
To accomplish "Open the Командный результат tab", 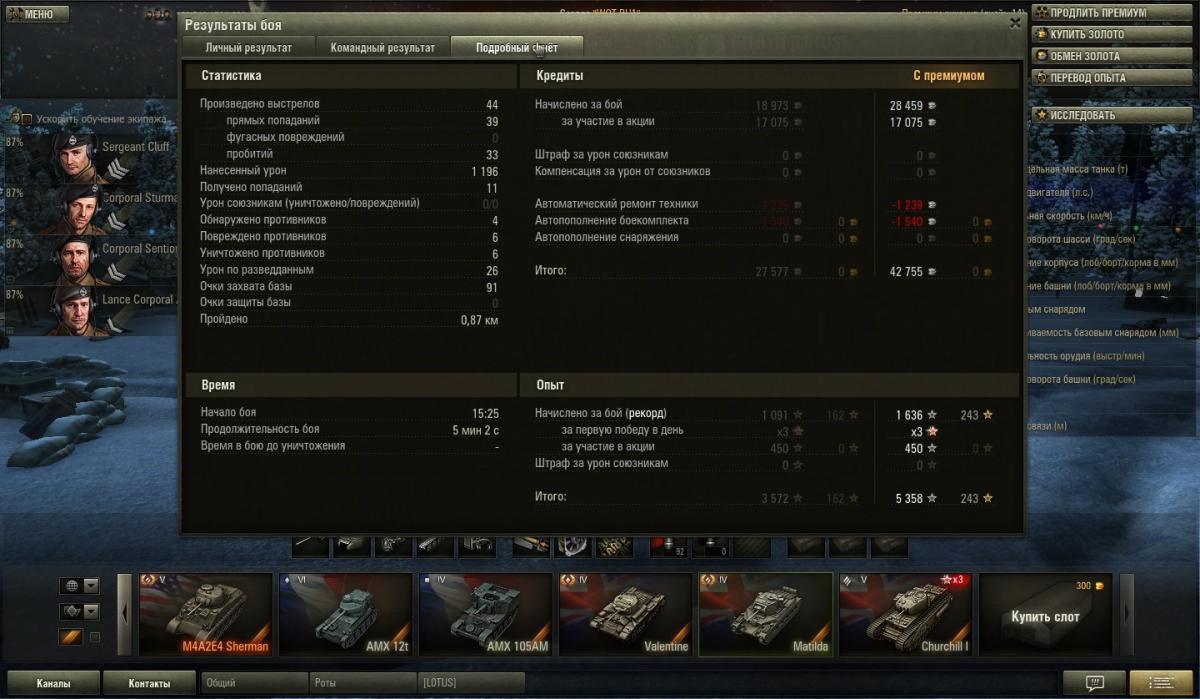I will 383,47.
